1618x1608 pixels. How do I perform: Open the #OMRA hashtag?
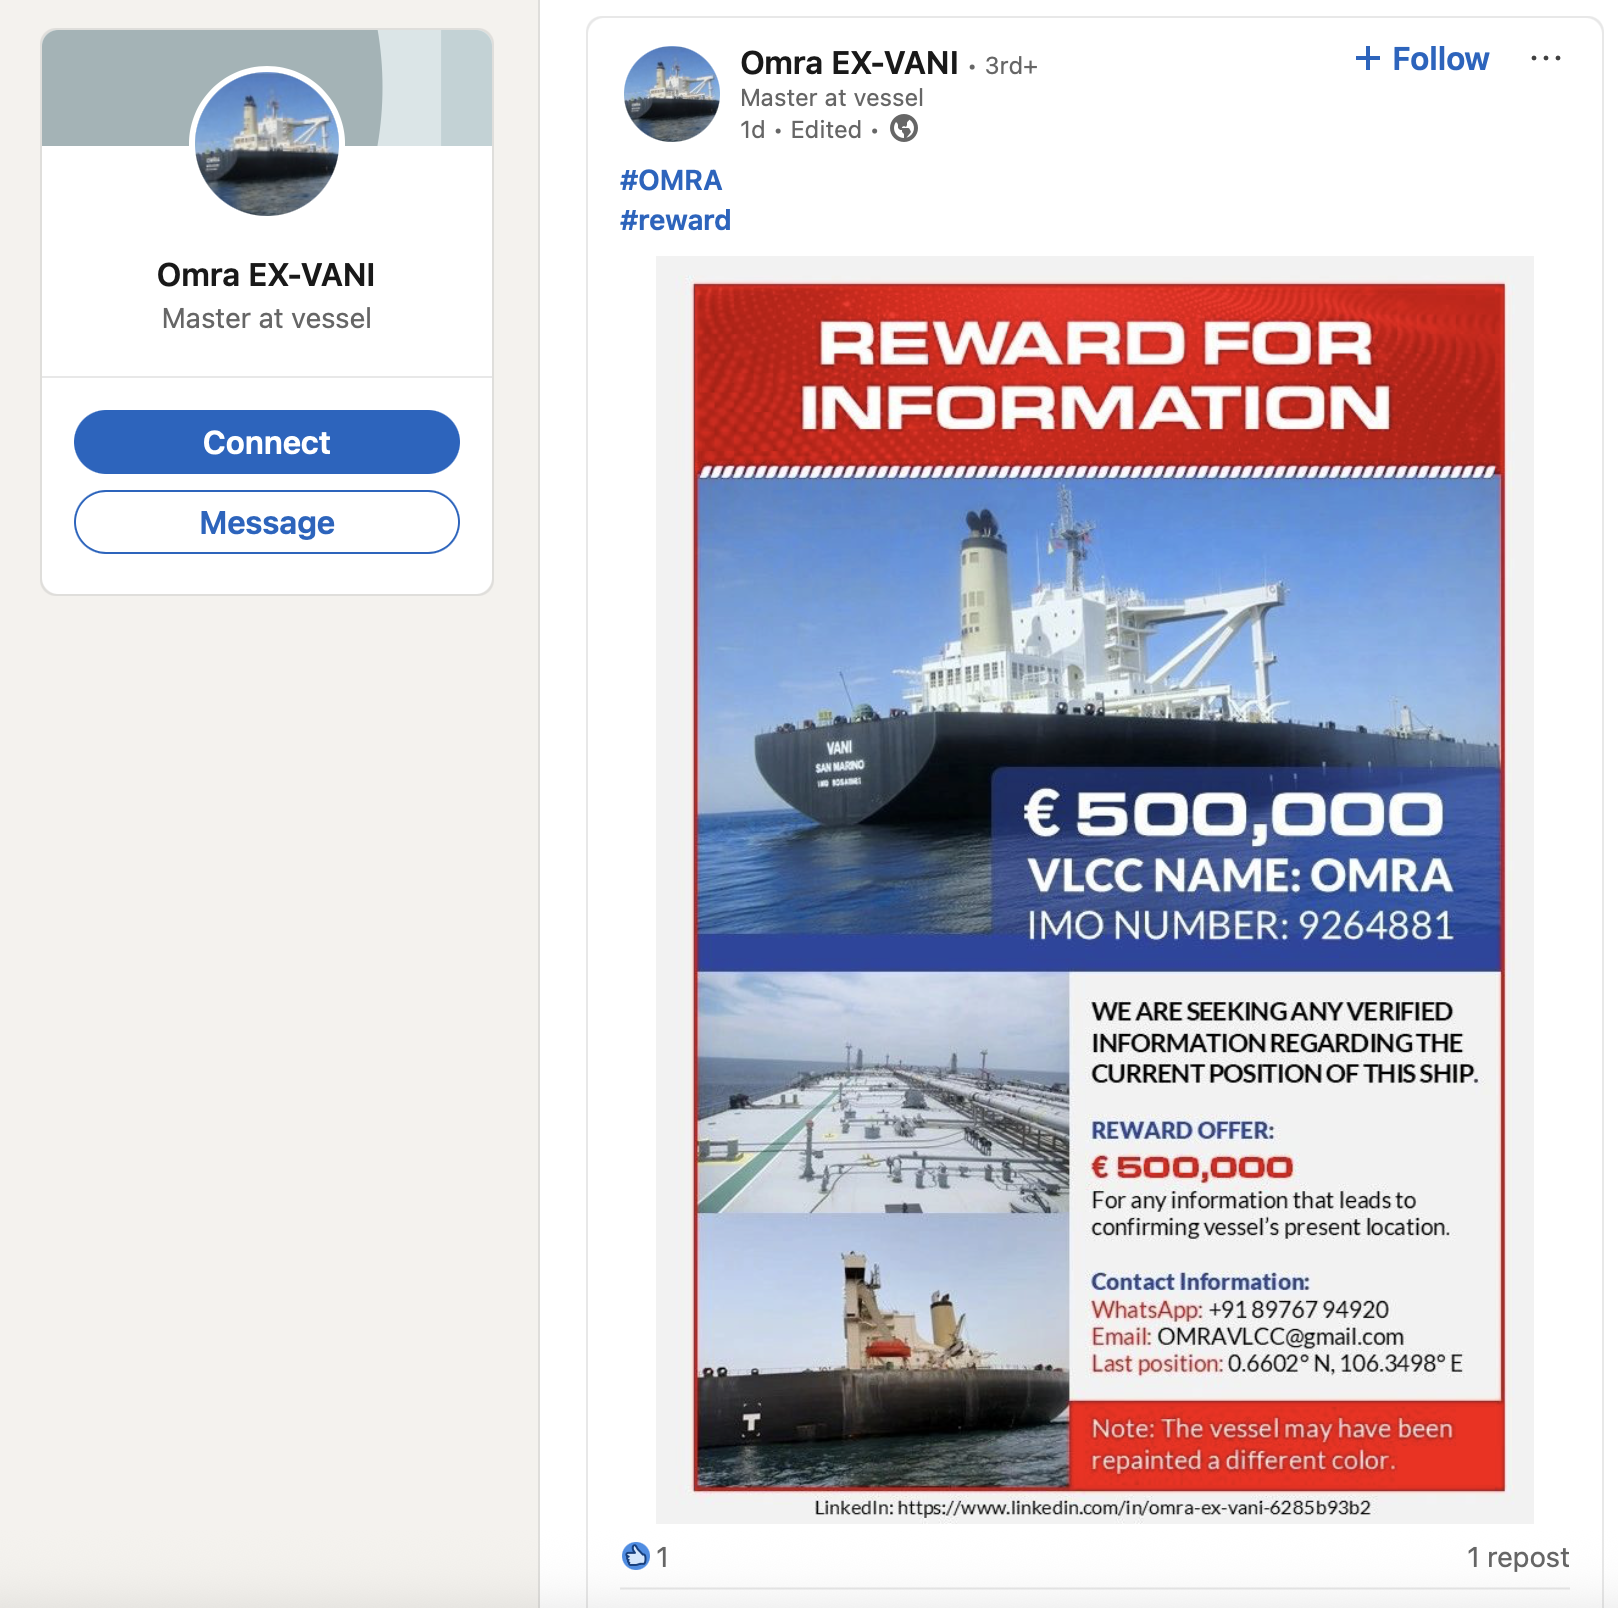point(671,180)
